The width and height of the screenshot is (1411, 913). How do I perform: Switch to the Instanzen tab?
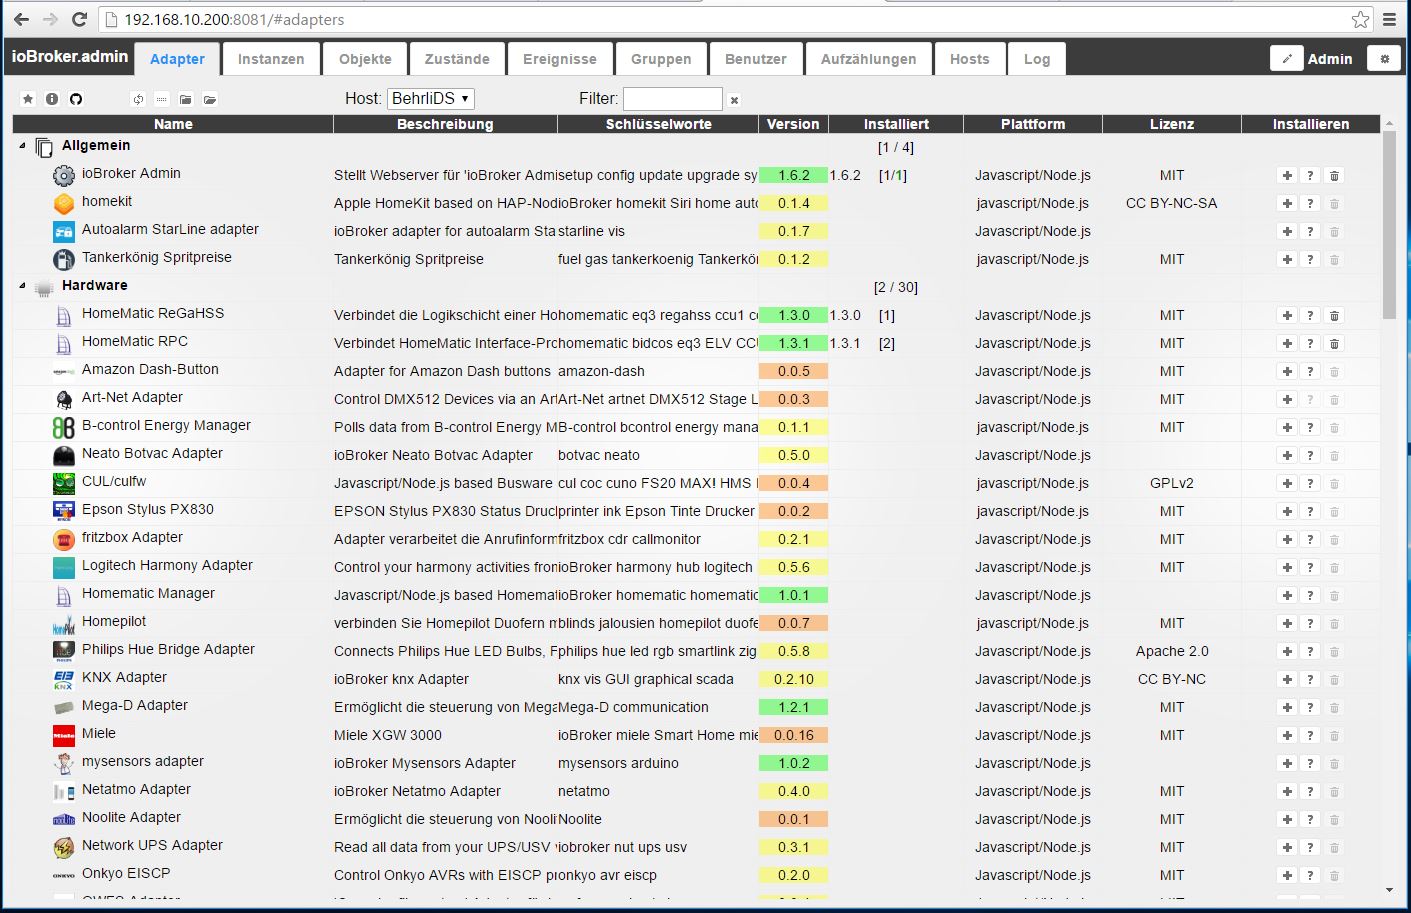point(271,59)
